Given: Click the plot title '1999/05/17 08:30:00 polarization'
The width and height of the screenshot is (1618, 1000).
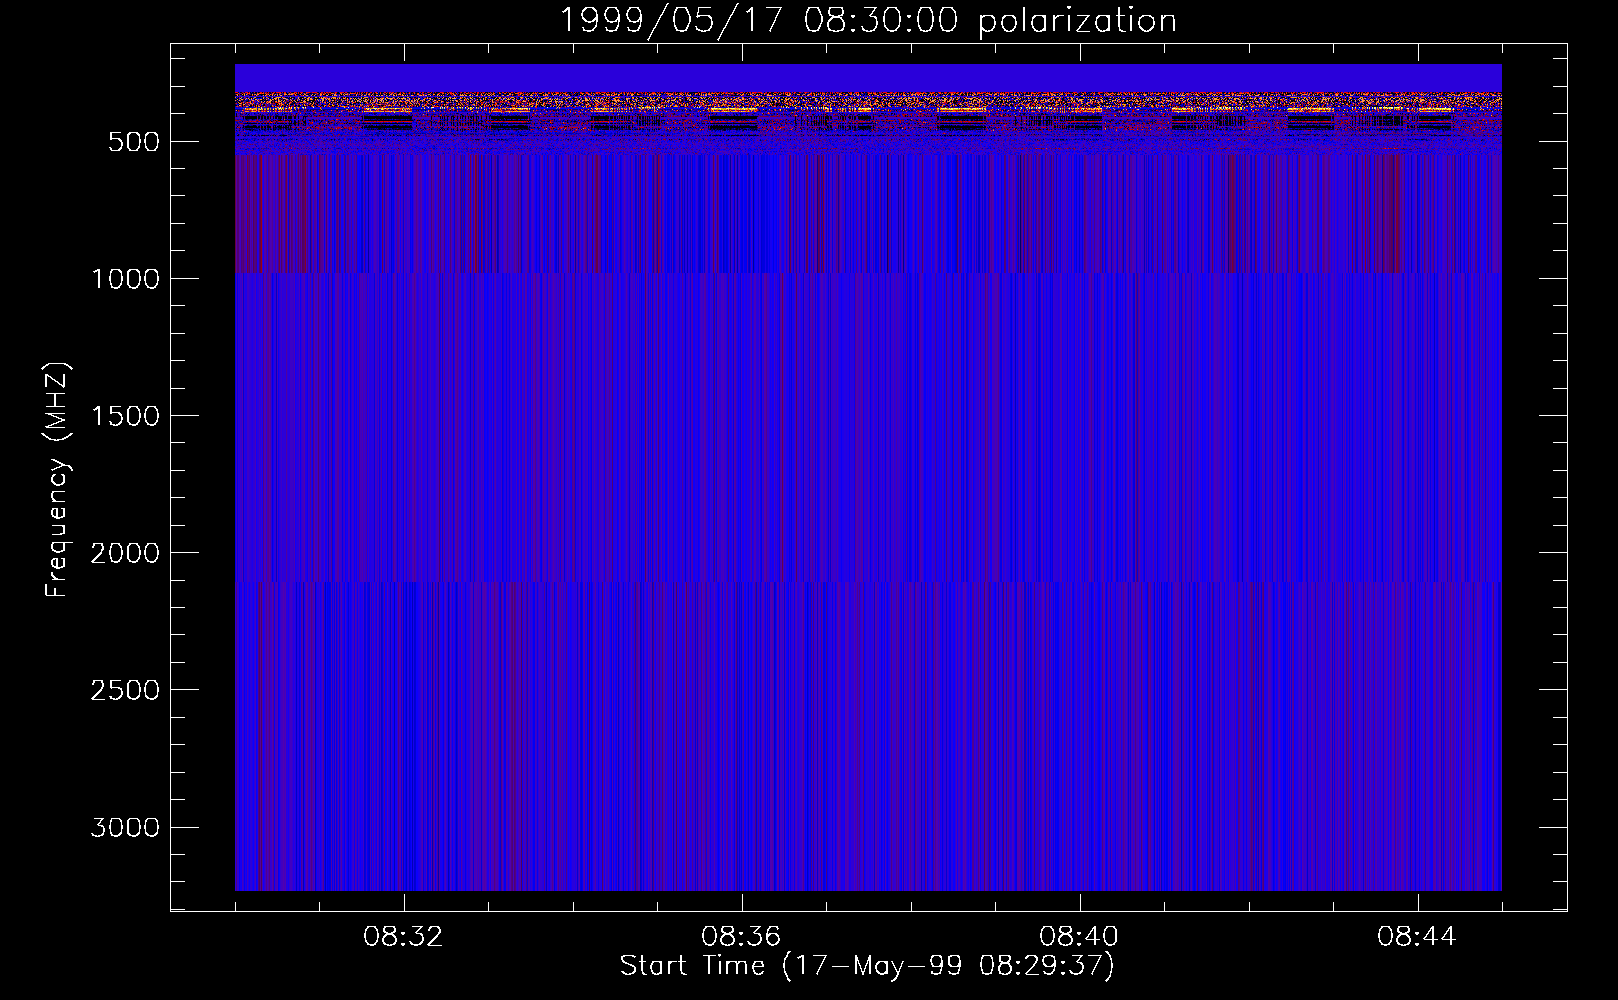Looking at the screenshot, I should tap(867, 20).
